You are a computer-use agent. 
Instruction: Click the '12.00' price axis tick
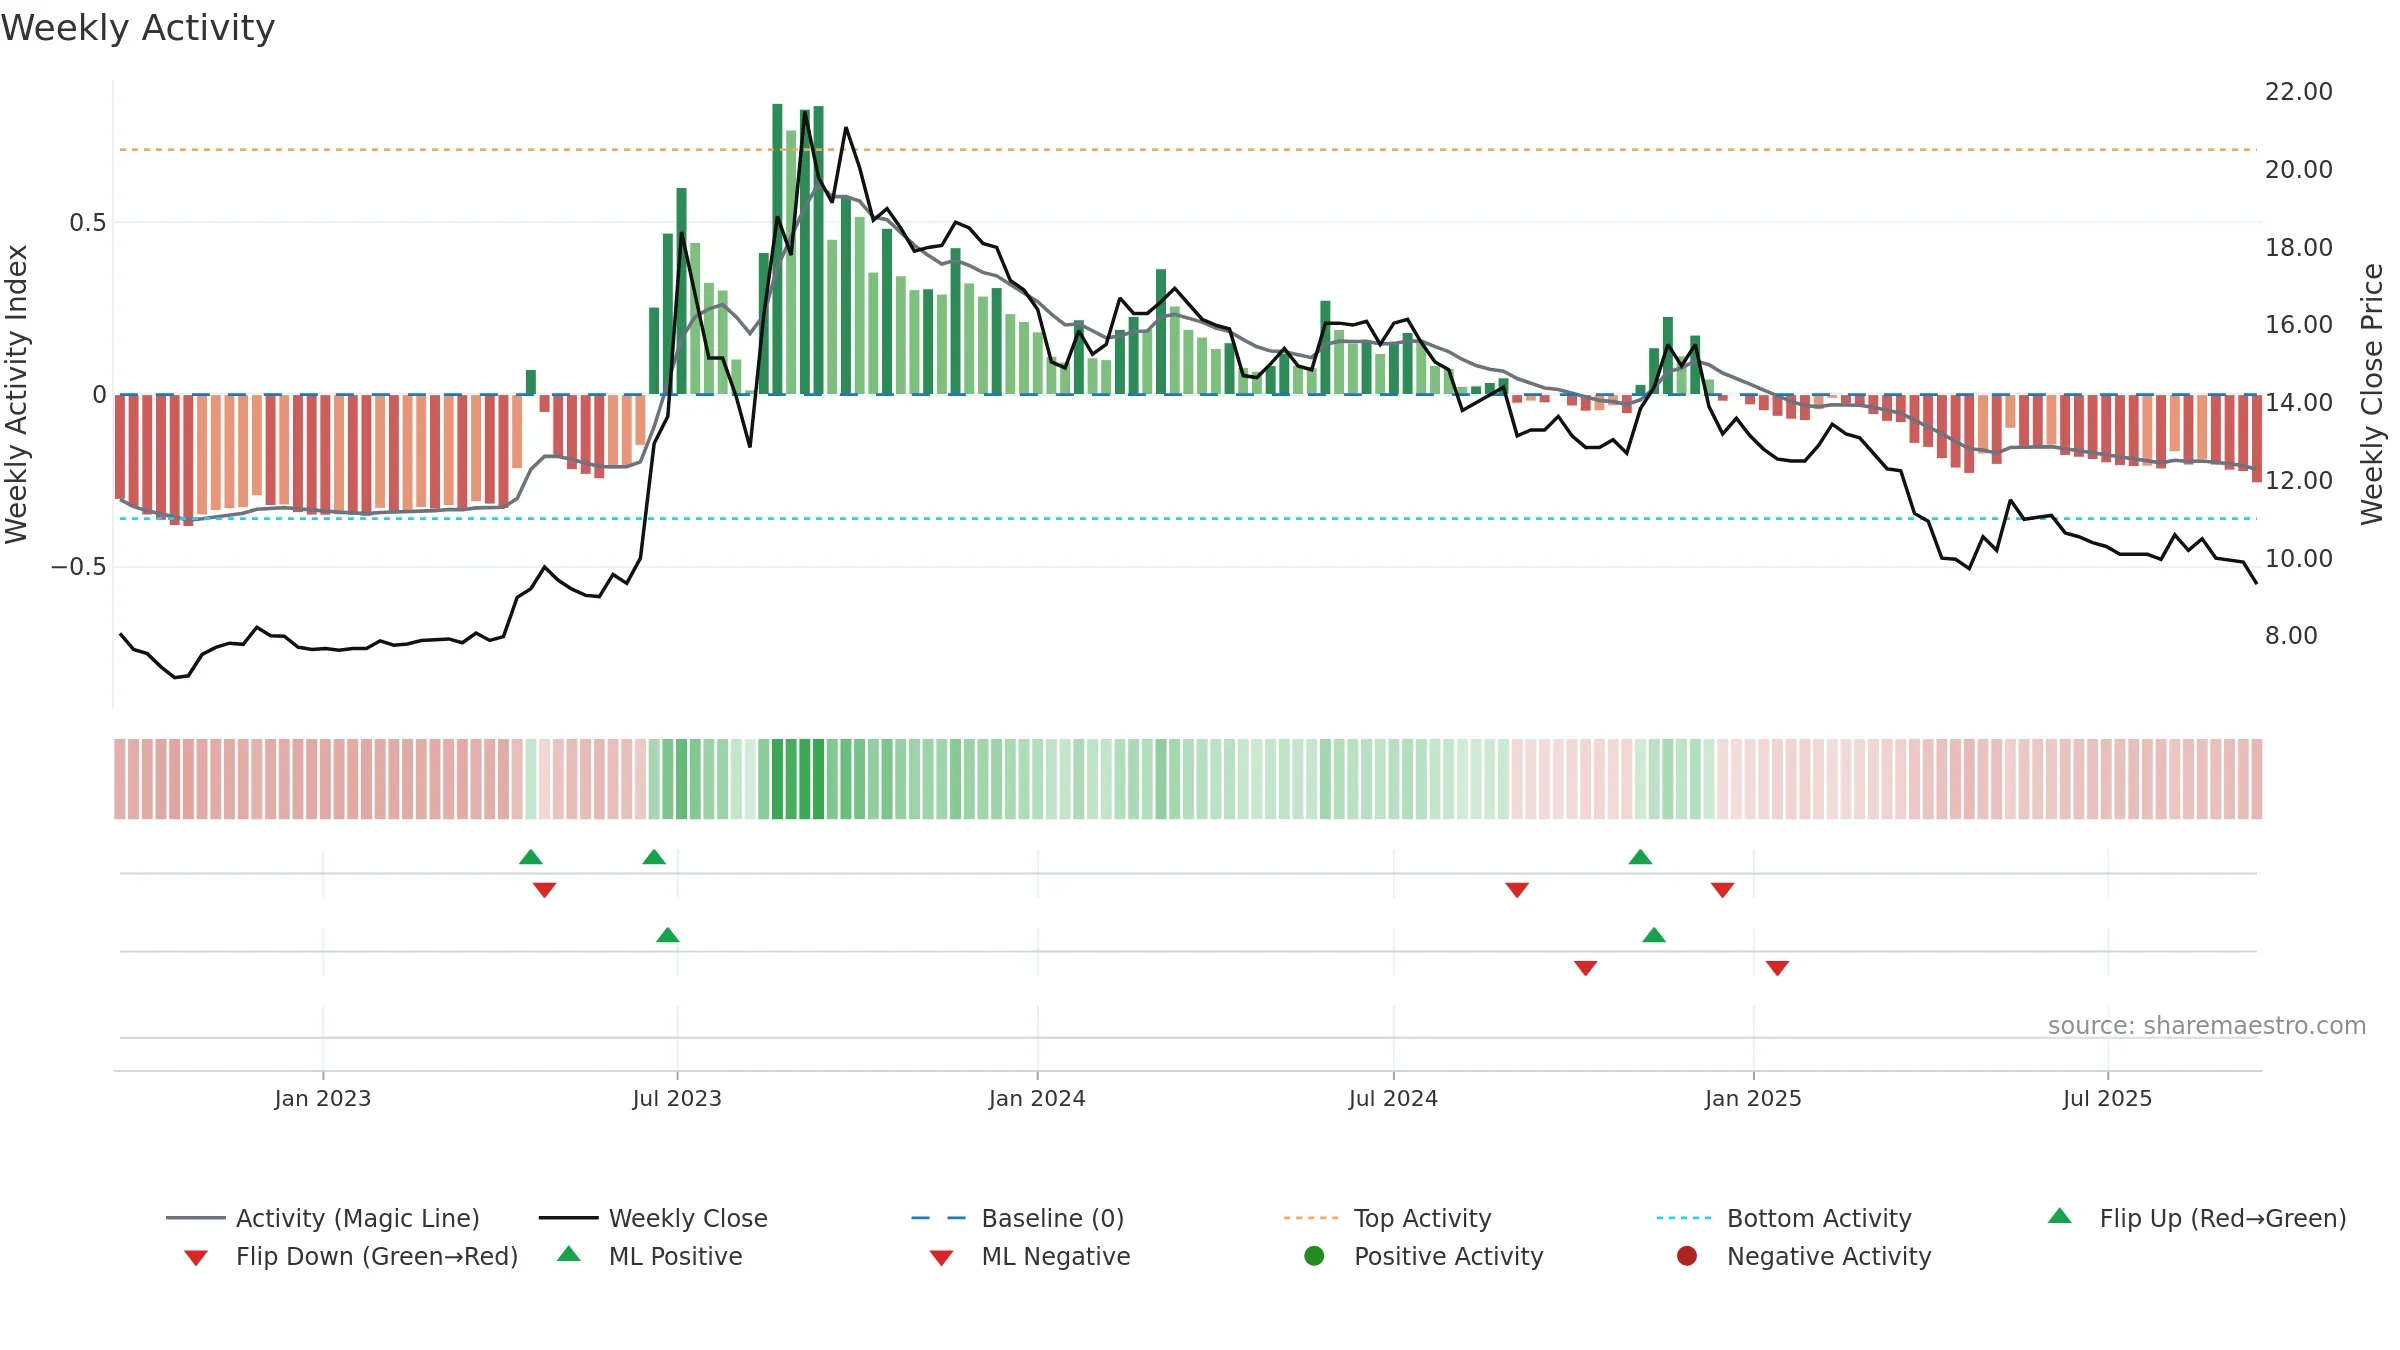2299,481
